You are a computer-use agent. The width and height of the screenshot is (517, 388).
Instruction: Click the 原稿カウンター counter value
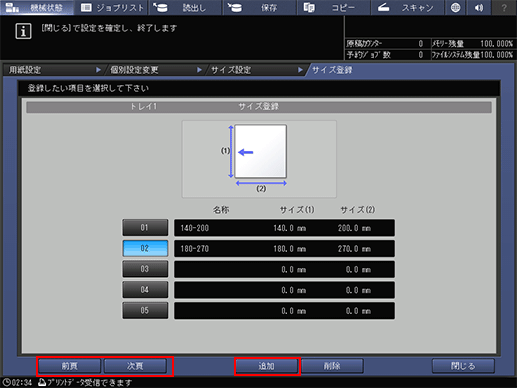pos(421,44)
